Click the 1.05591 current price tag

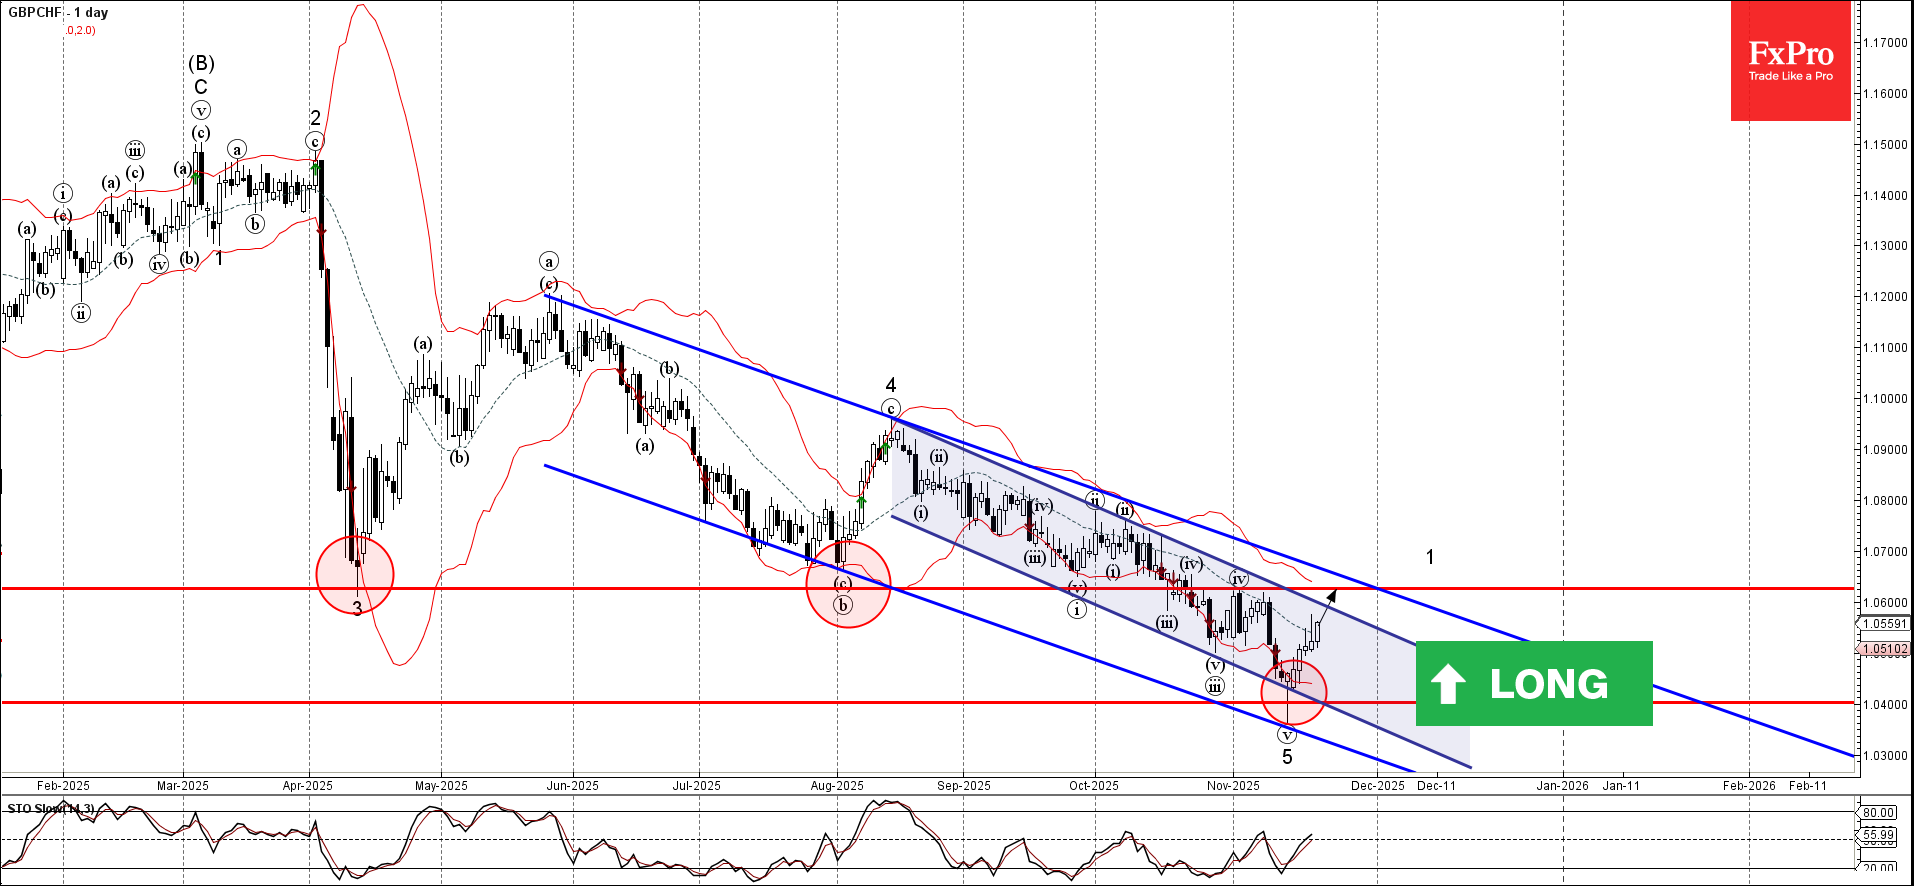coord(1884,623)
